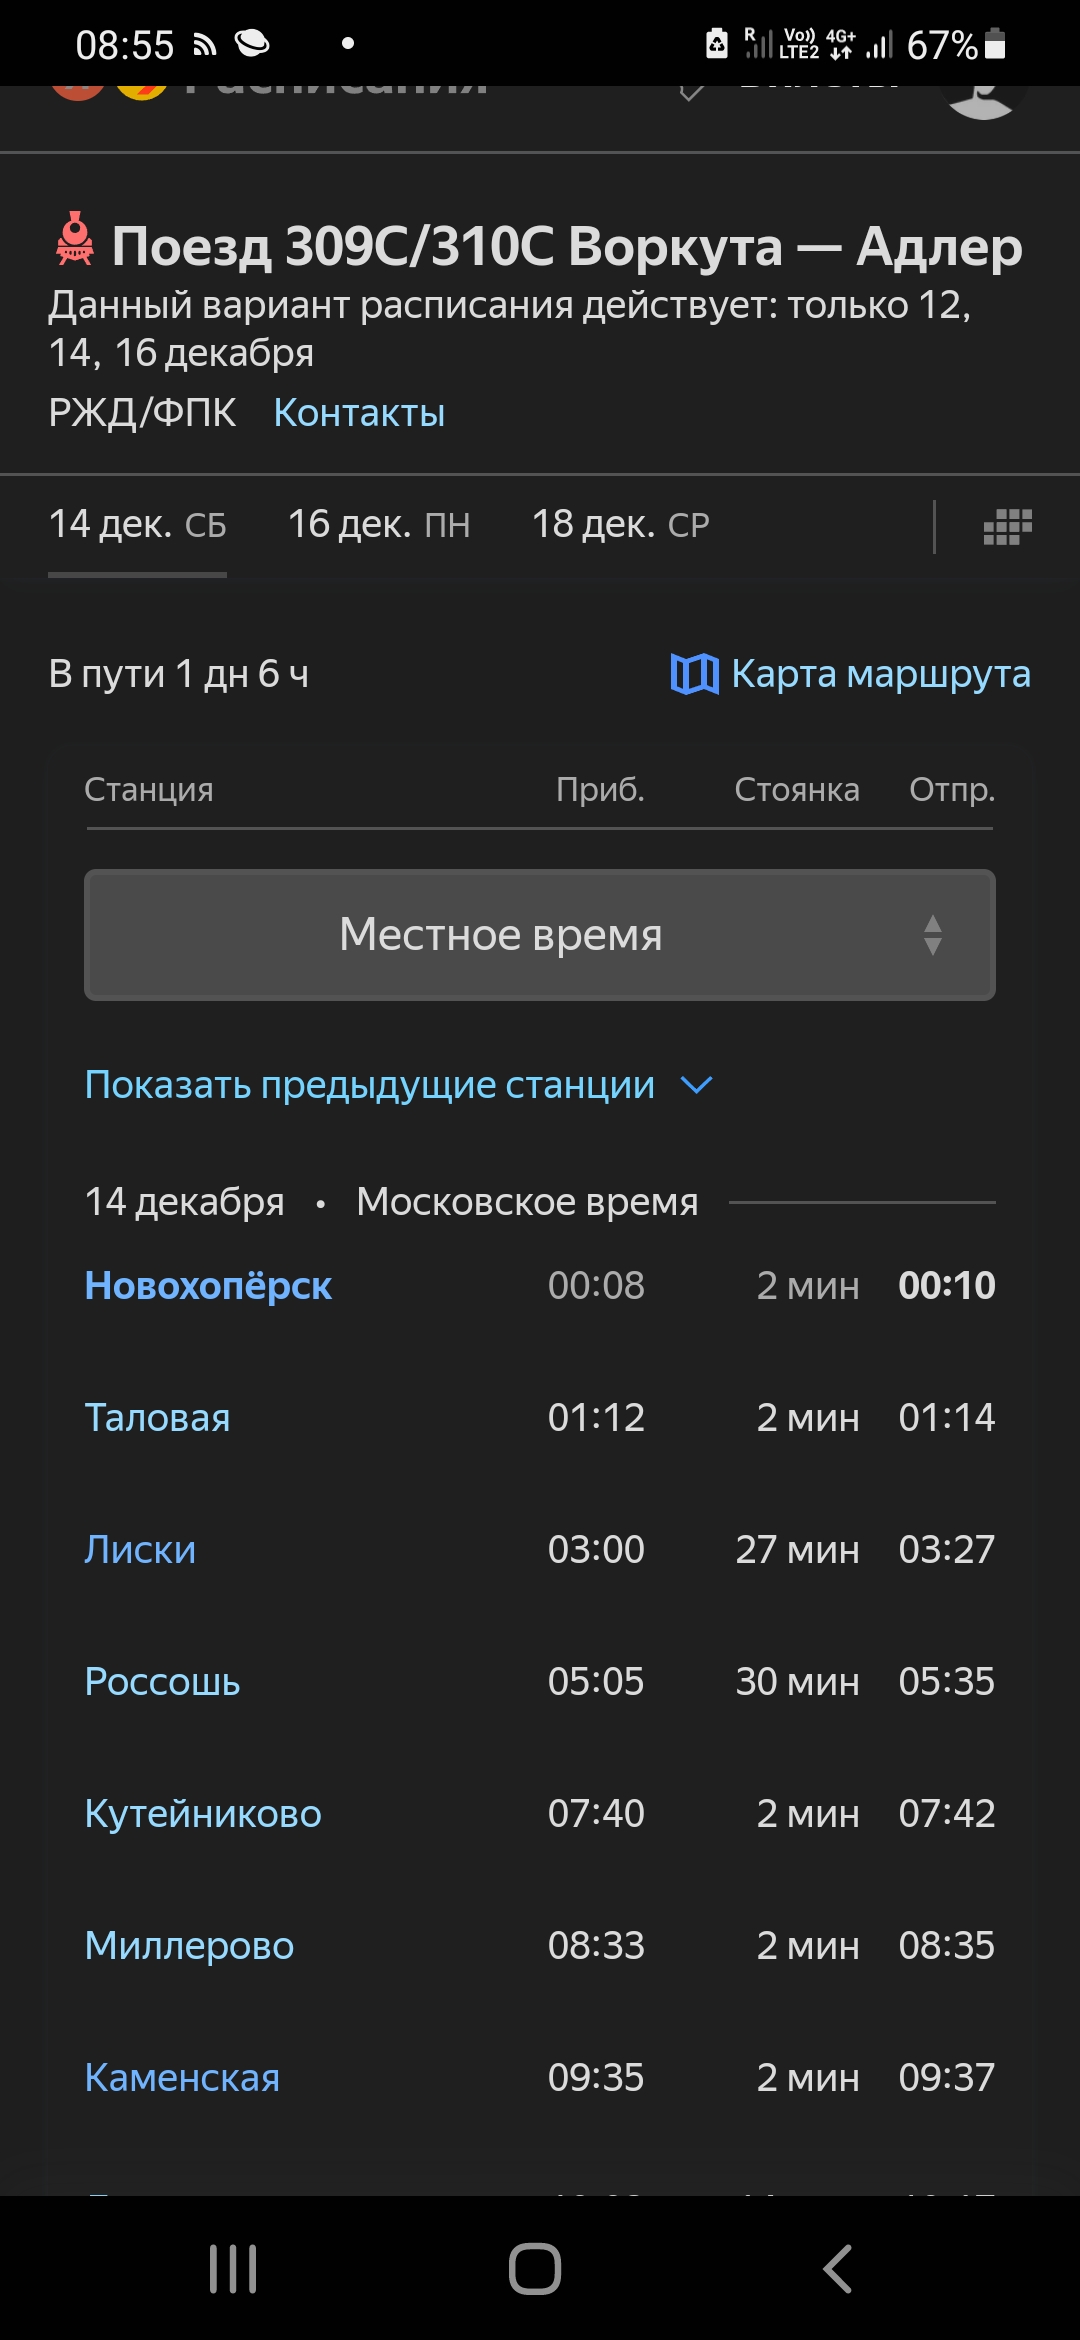Tap the red train icon
The image size is (1080, 2340).
[x=75, y=239]
